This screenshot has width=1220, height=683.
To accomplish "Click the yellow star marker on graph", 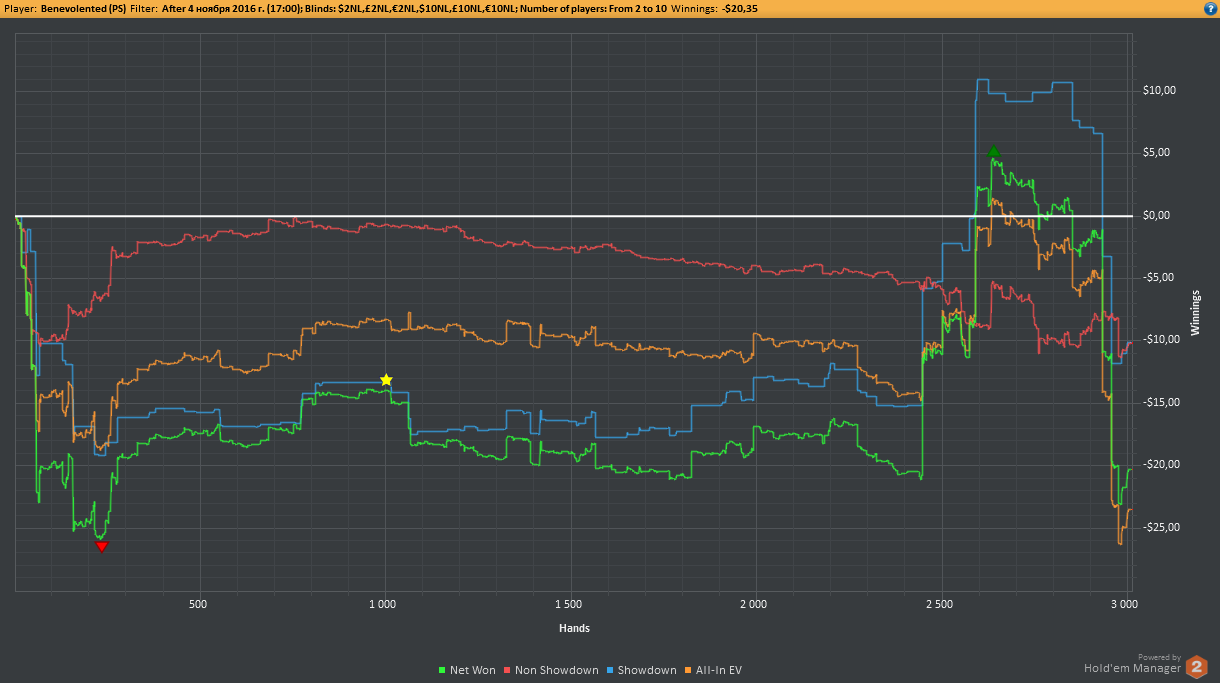I will (x=386, y=380).
